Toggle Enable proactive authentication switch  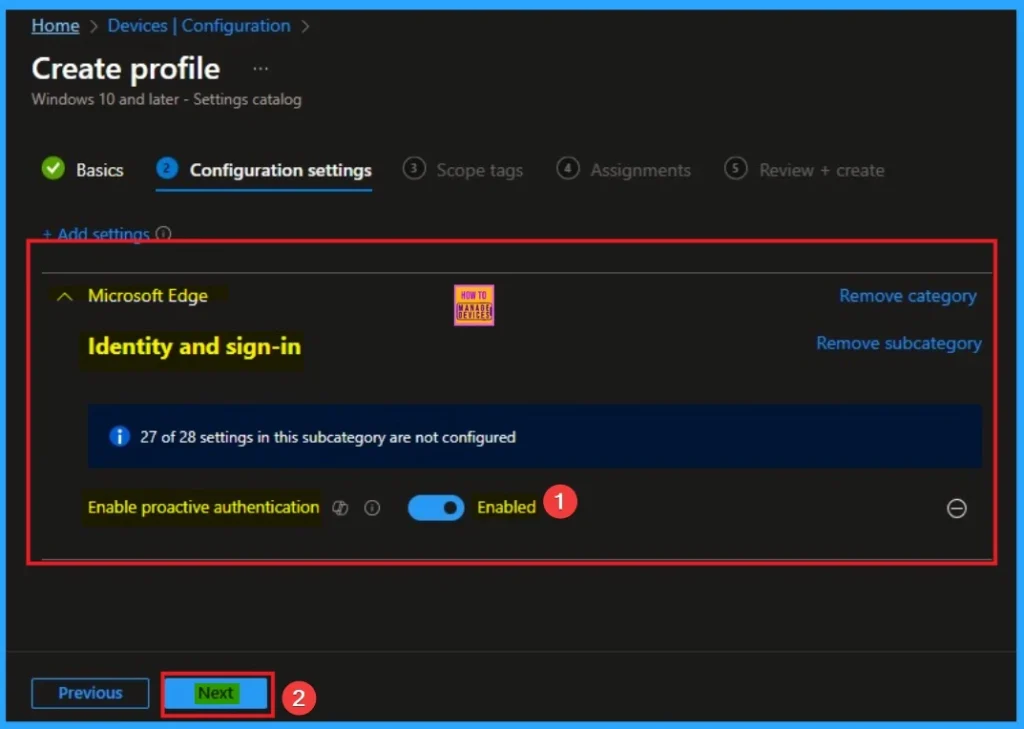[x=436, y=508]
